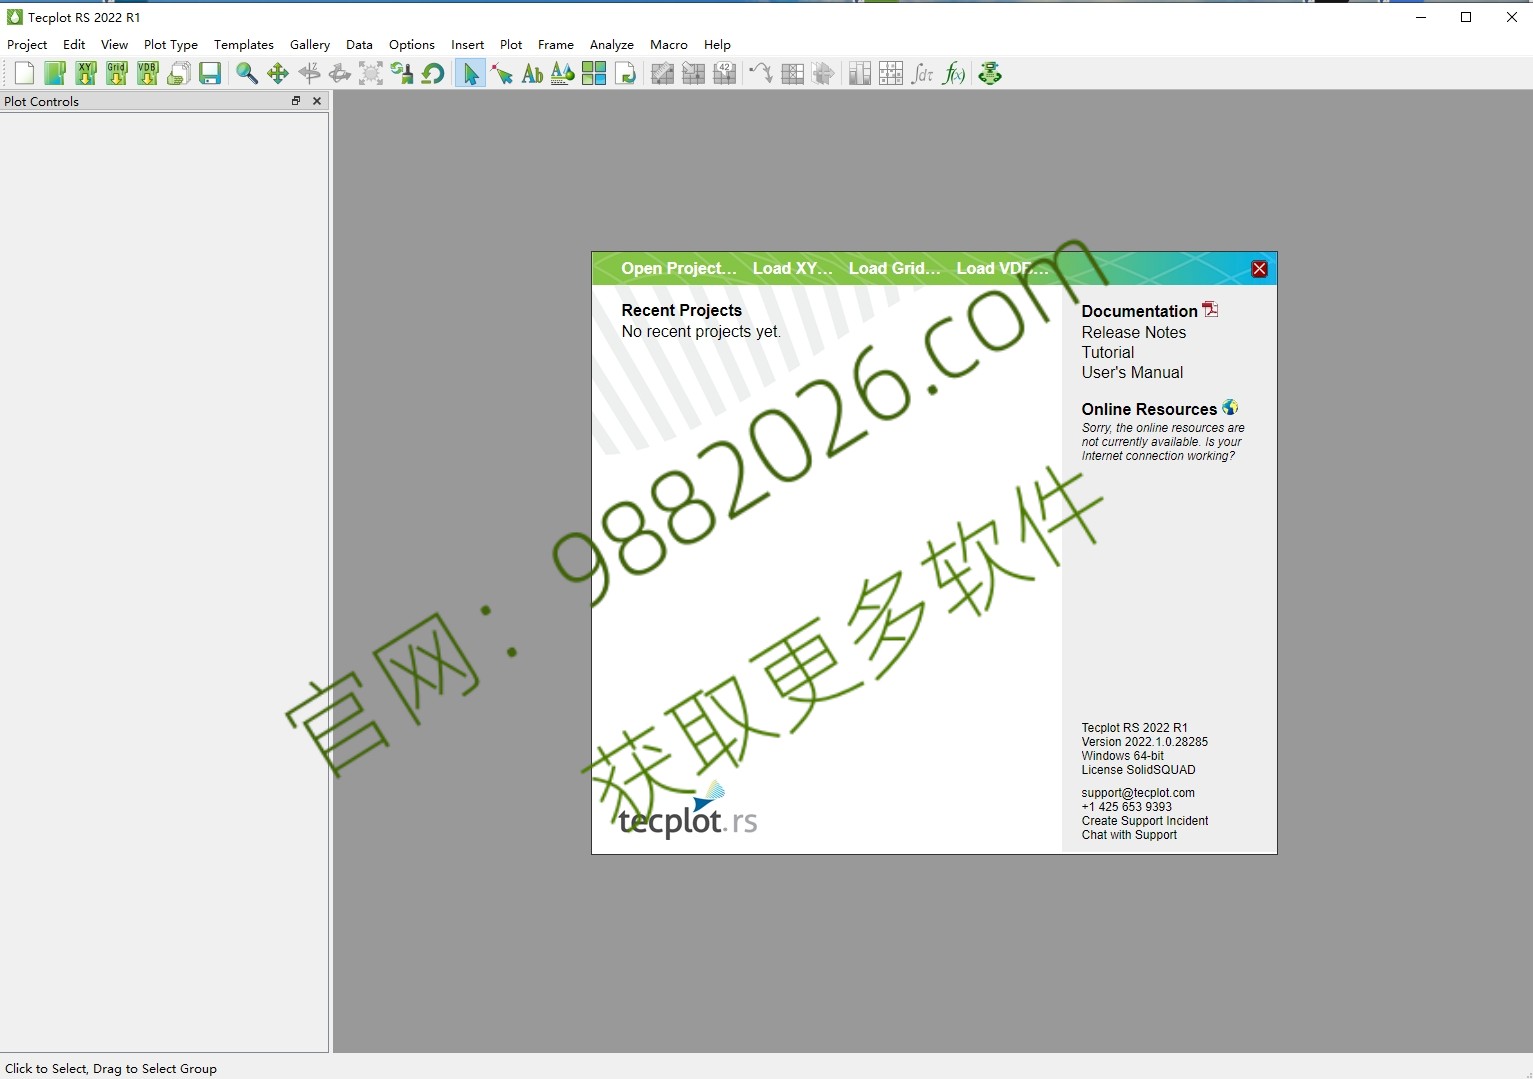Click the bar columns chart icon
Viewport: 1533px width, 1079px height.
[860, 73]
